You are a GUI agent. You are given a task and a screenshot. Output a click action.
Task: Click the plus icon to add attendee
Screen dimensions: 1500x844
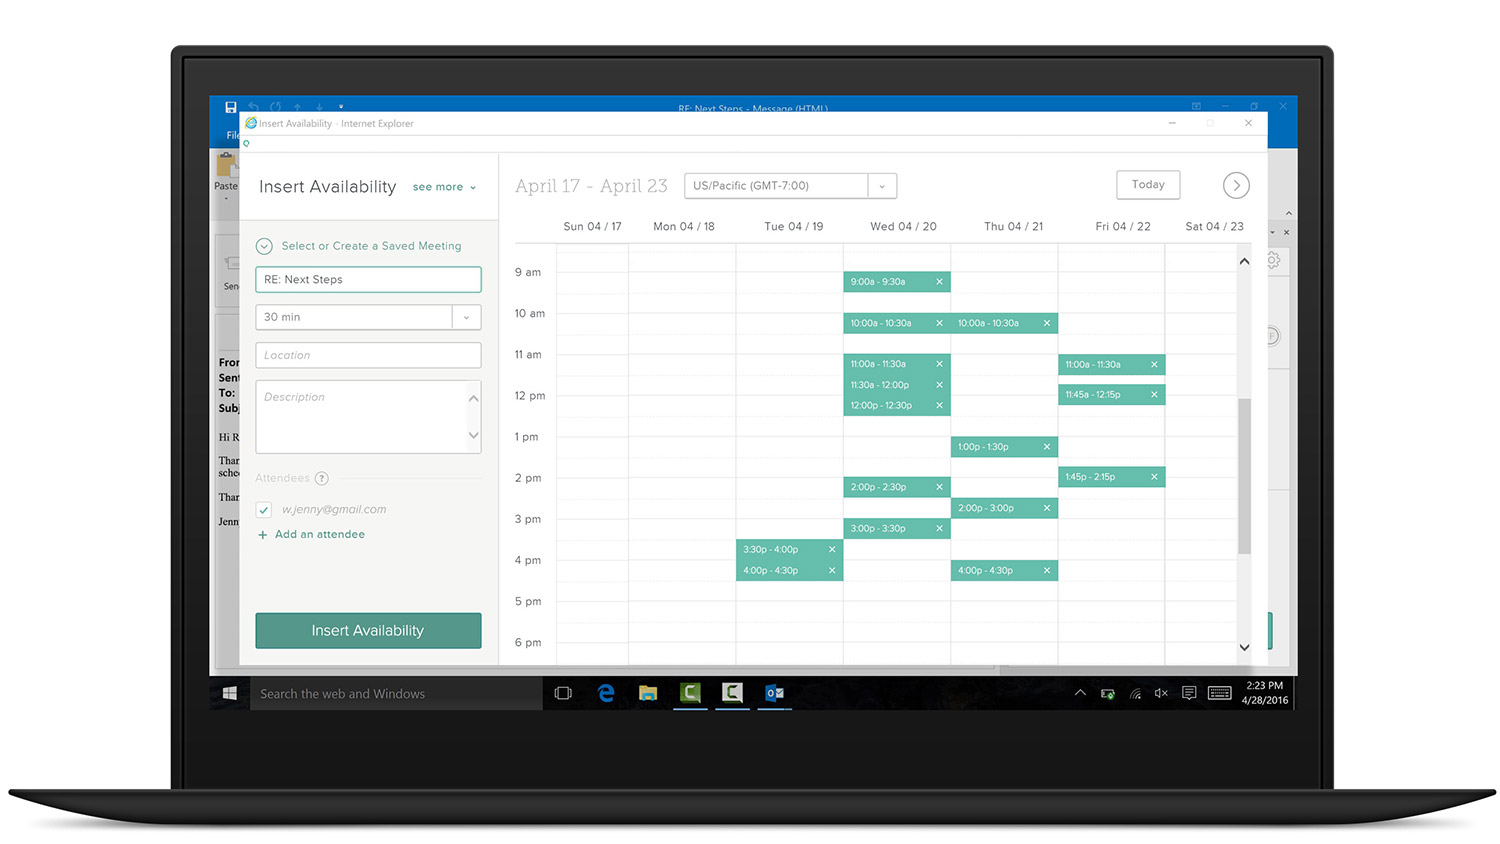point(263,535)
